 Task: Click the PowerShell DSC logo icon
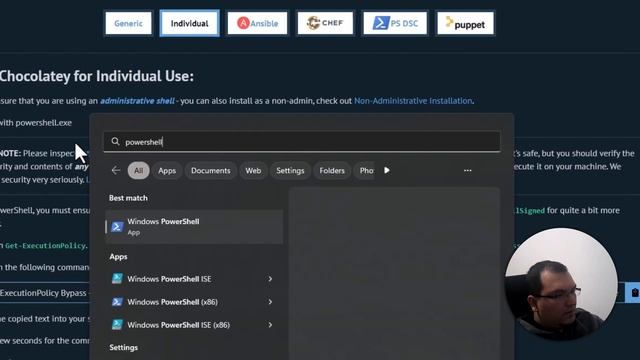point(381,23)
